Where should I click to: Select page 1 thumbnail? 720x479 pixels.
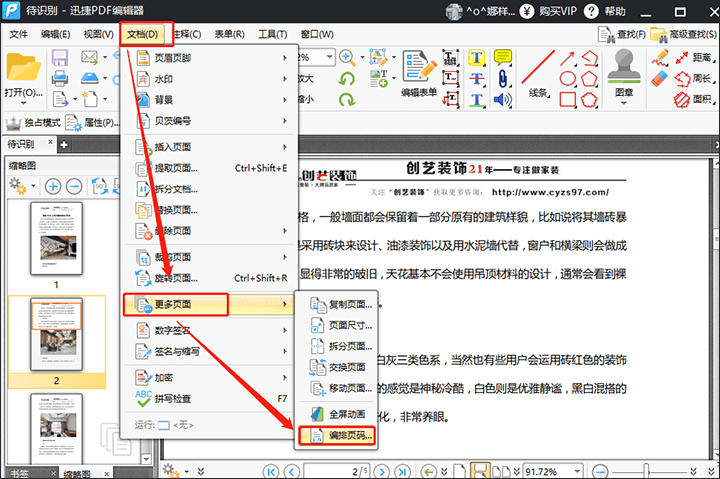click(x=56, y=240)
